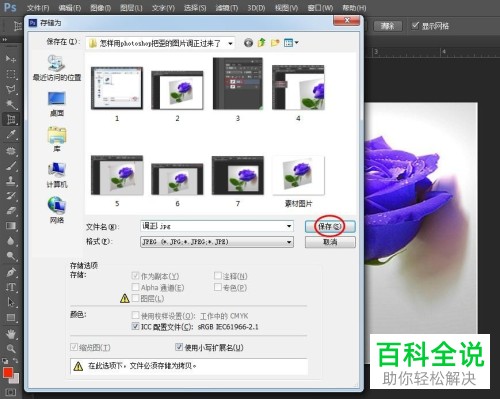Open the 窗口 menu

(320, 8)
